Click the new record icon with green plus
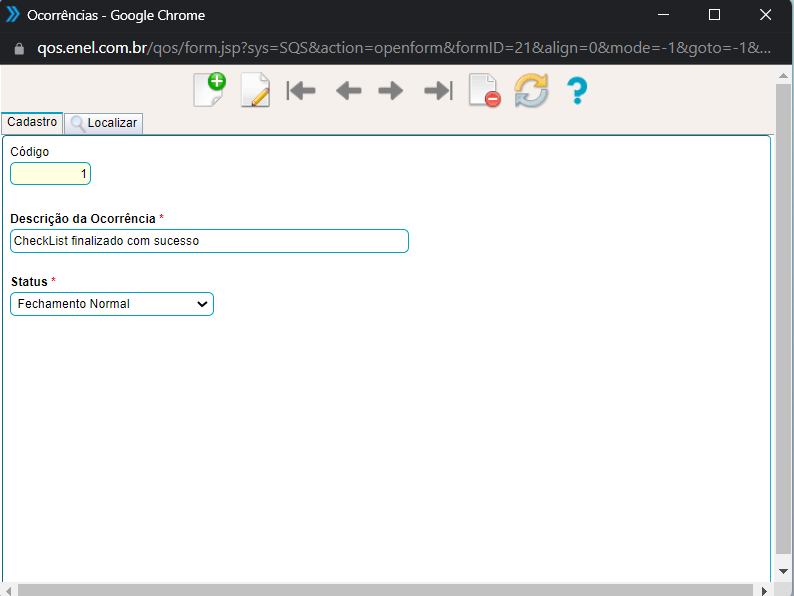 click(209, 91)
